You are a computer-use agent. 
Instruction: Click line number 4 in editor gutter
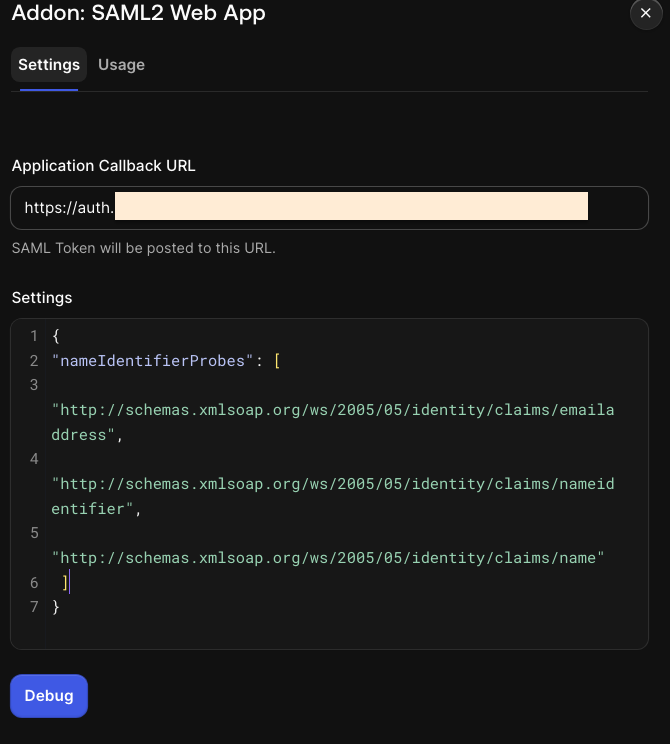[34, 459]
